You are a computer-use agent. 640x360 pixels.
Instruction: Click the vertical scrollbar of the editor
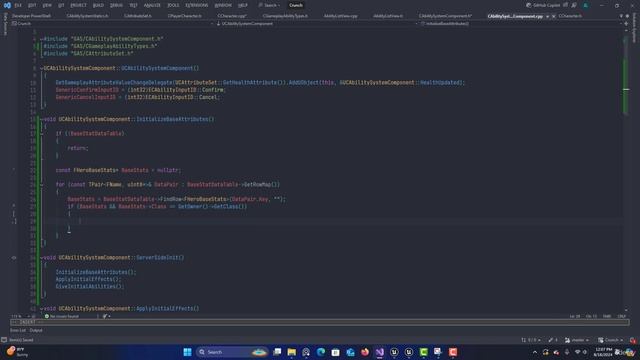point(626,171)
